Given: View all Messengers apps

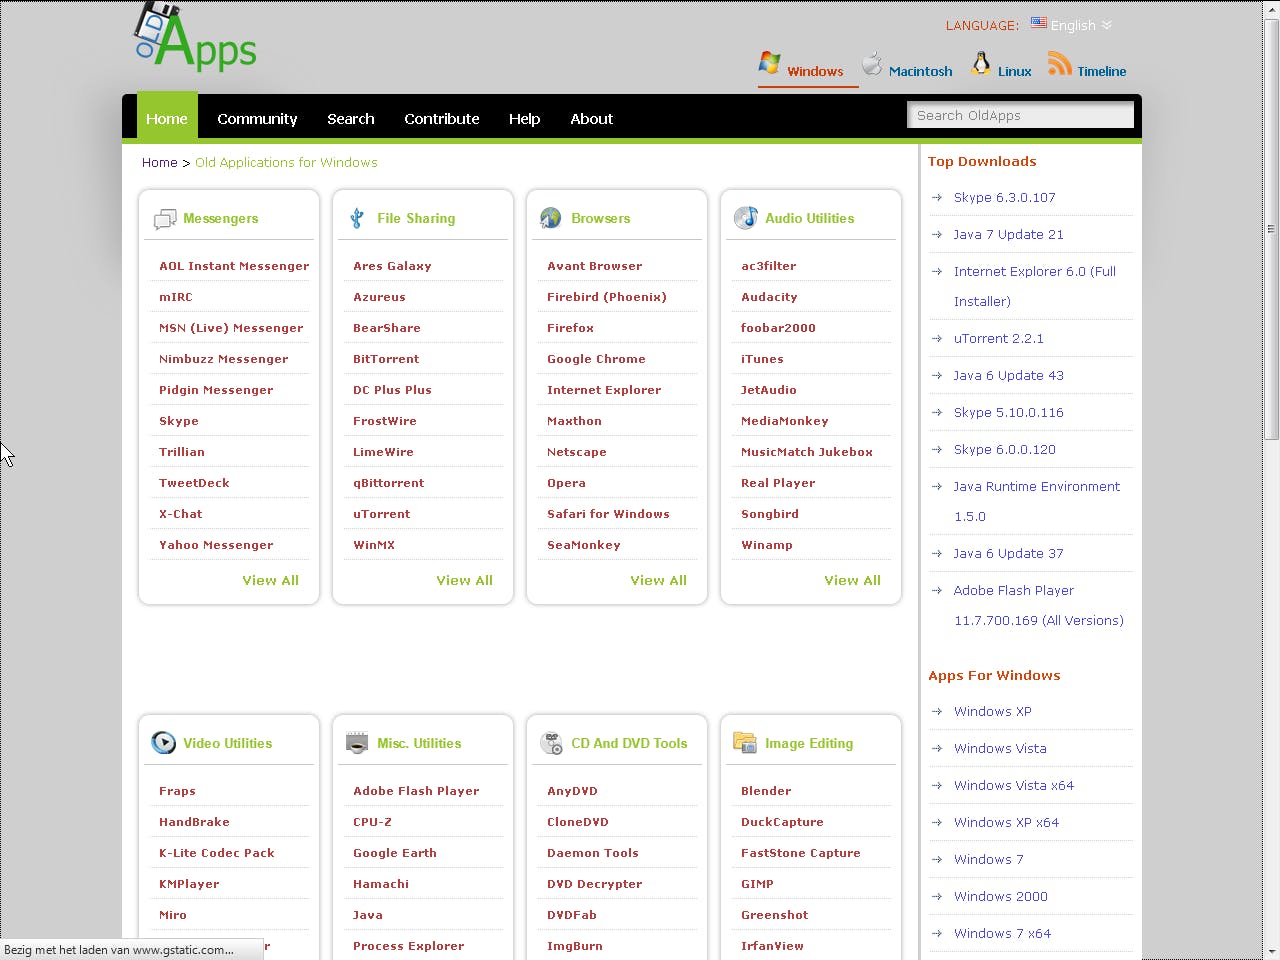Looking at the screenshot, I should 270,580.
